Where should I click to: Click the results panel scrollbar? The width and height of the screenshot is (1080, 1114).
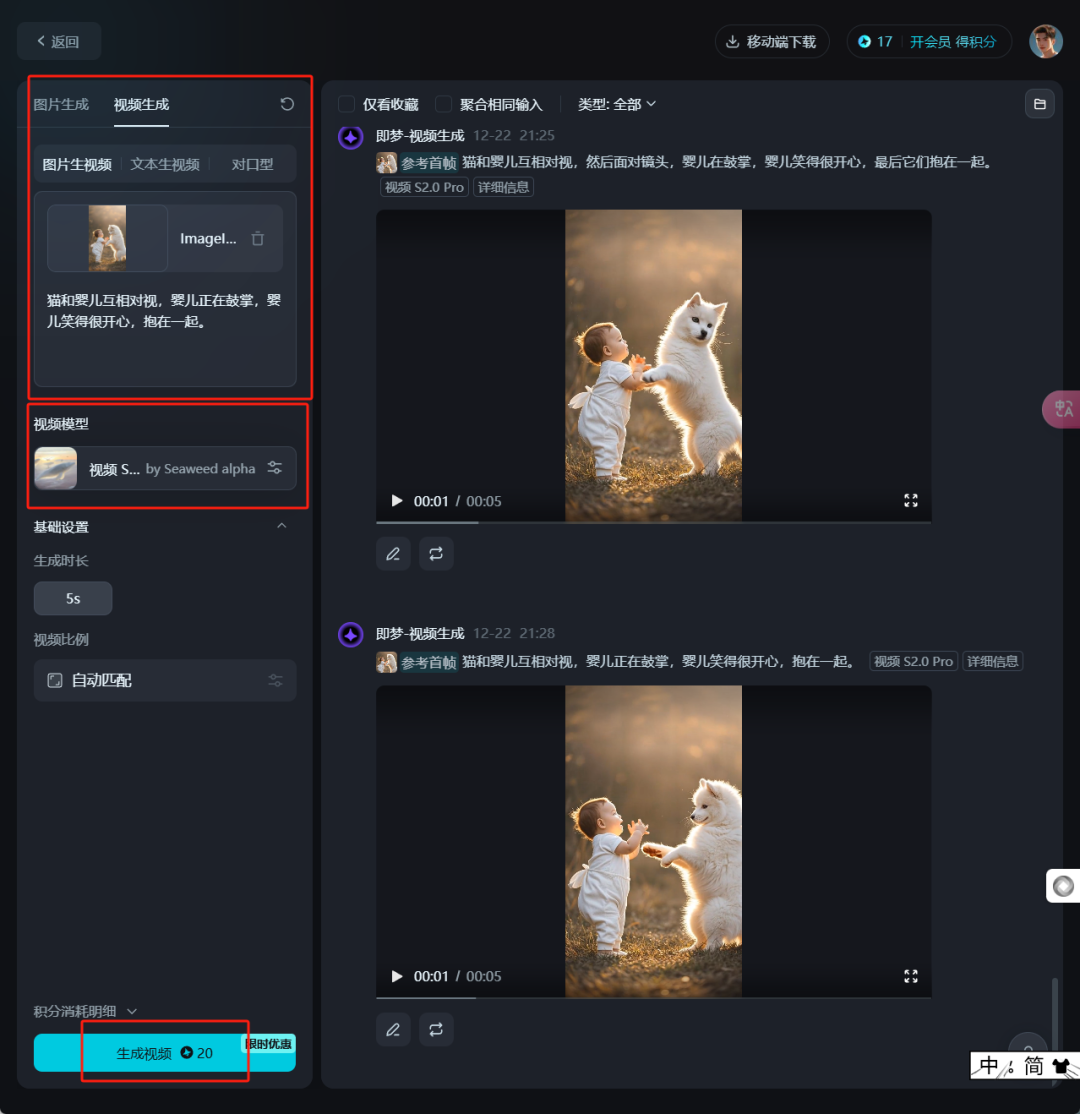[x=1055, y=1012]
